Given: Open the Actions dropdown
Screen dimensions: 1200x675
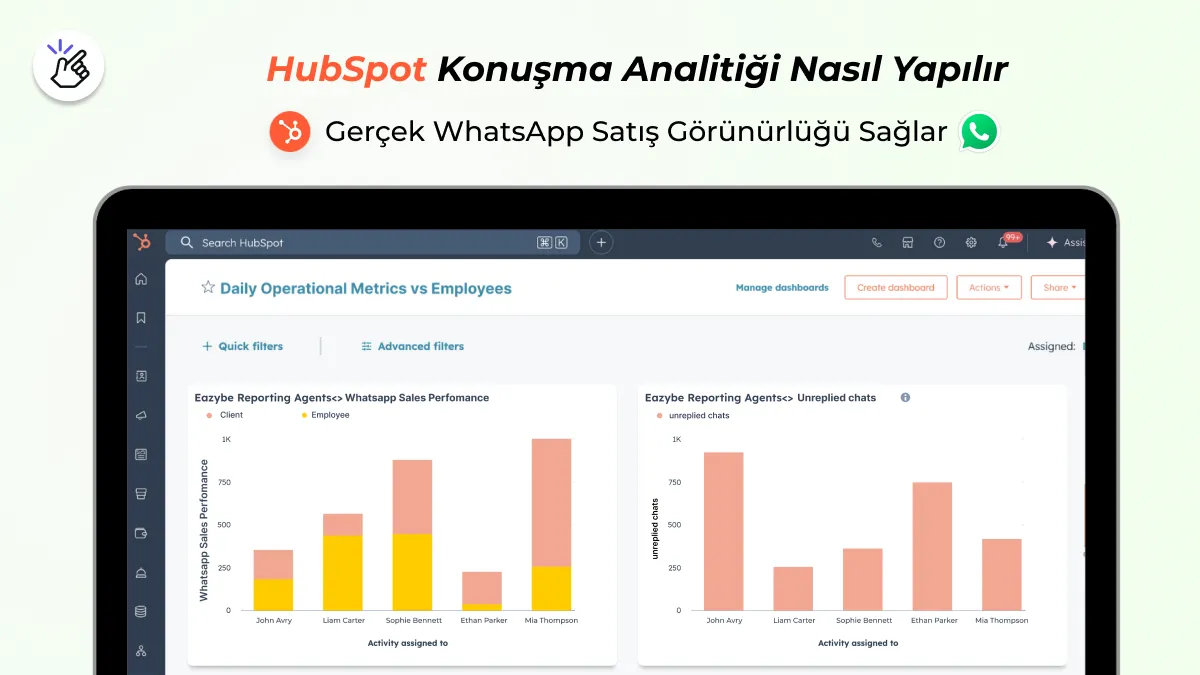Looking at the screenshot, I should pos(988,287).
